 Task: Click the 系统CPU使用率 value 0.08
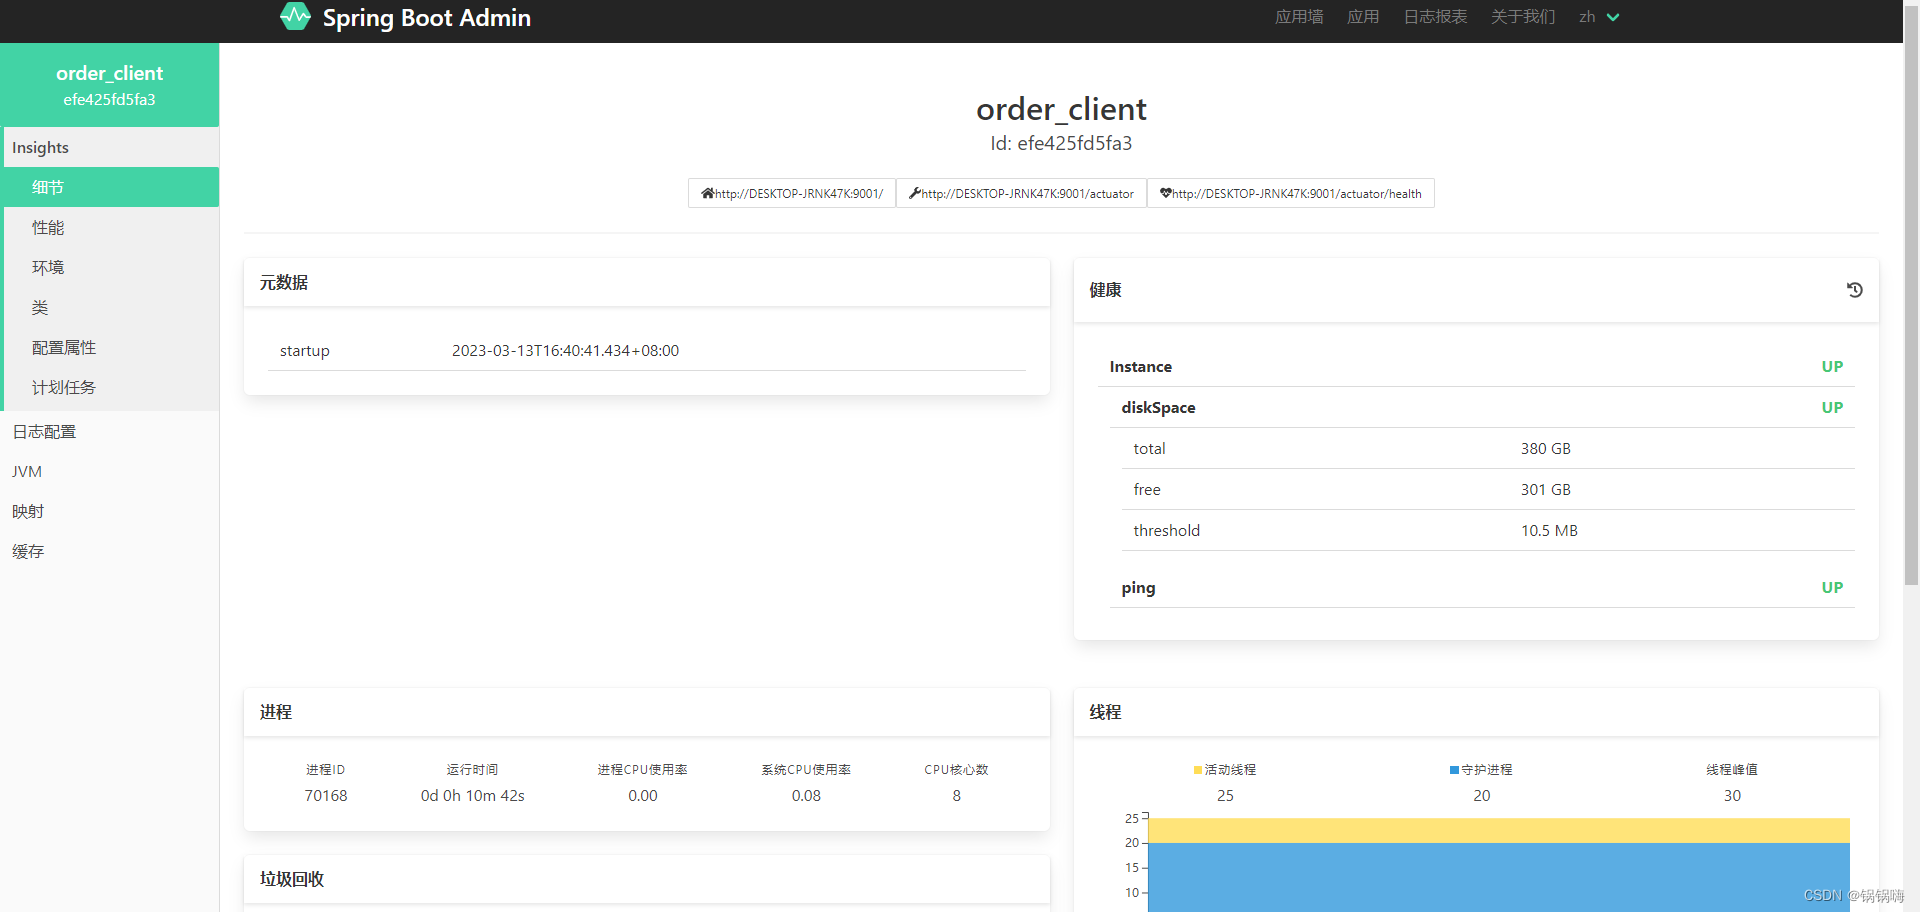click(806, 795)
